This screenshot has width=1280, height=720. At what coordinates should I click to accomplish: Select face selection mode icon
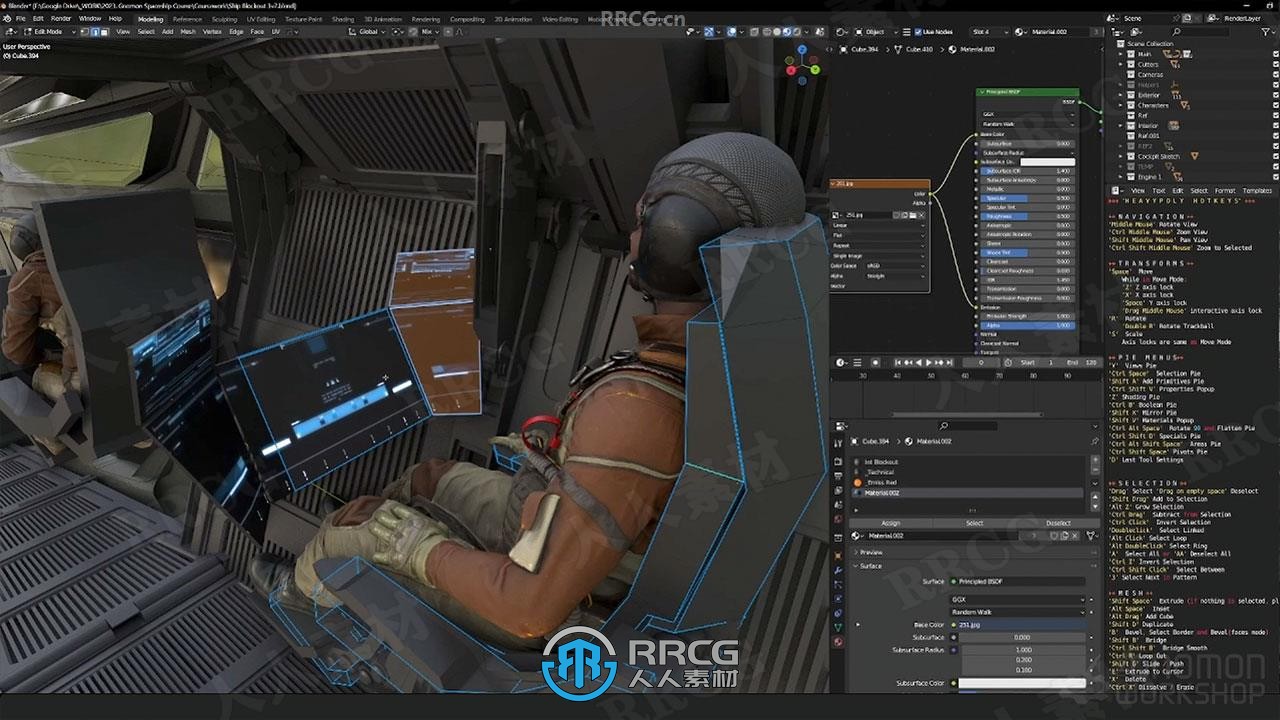tap(105, 31)
